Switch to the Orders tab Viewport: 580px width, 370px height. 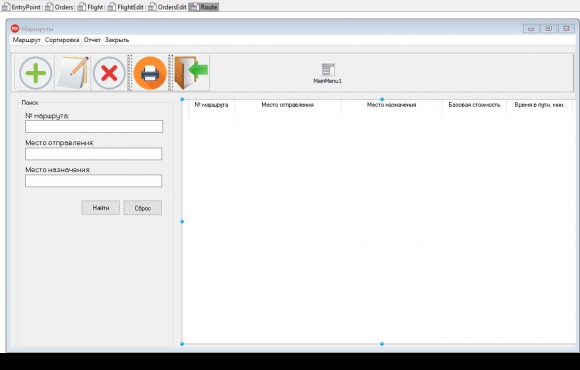coord(60,7)
